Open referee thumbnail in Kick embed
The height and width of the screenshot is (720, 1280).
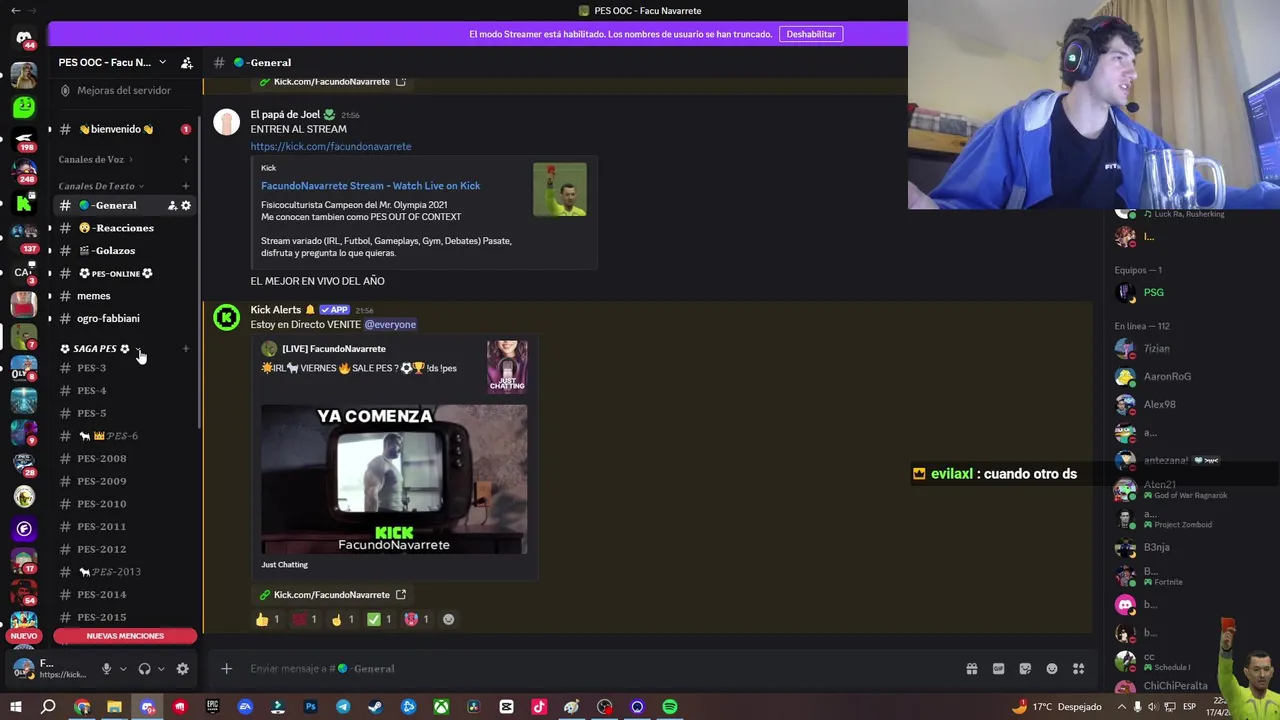[560, 190]
